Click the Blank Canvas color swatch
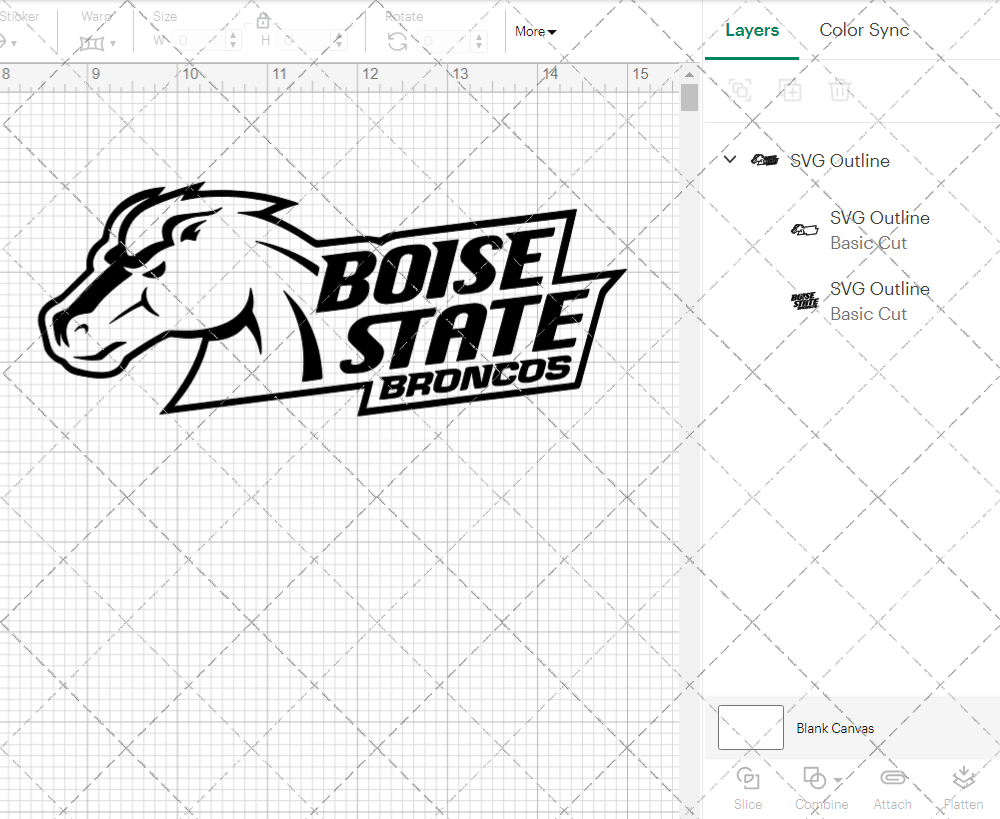The image size is (1000, 819). (750, 727)
